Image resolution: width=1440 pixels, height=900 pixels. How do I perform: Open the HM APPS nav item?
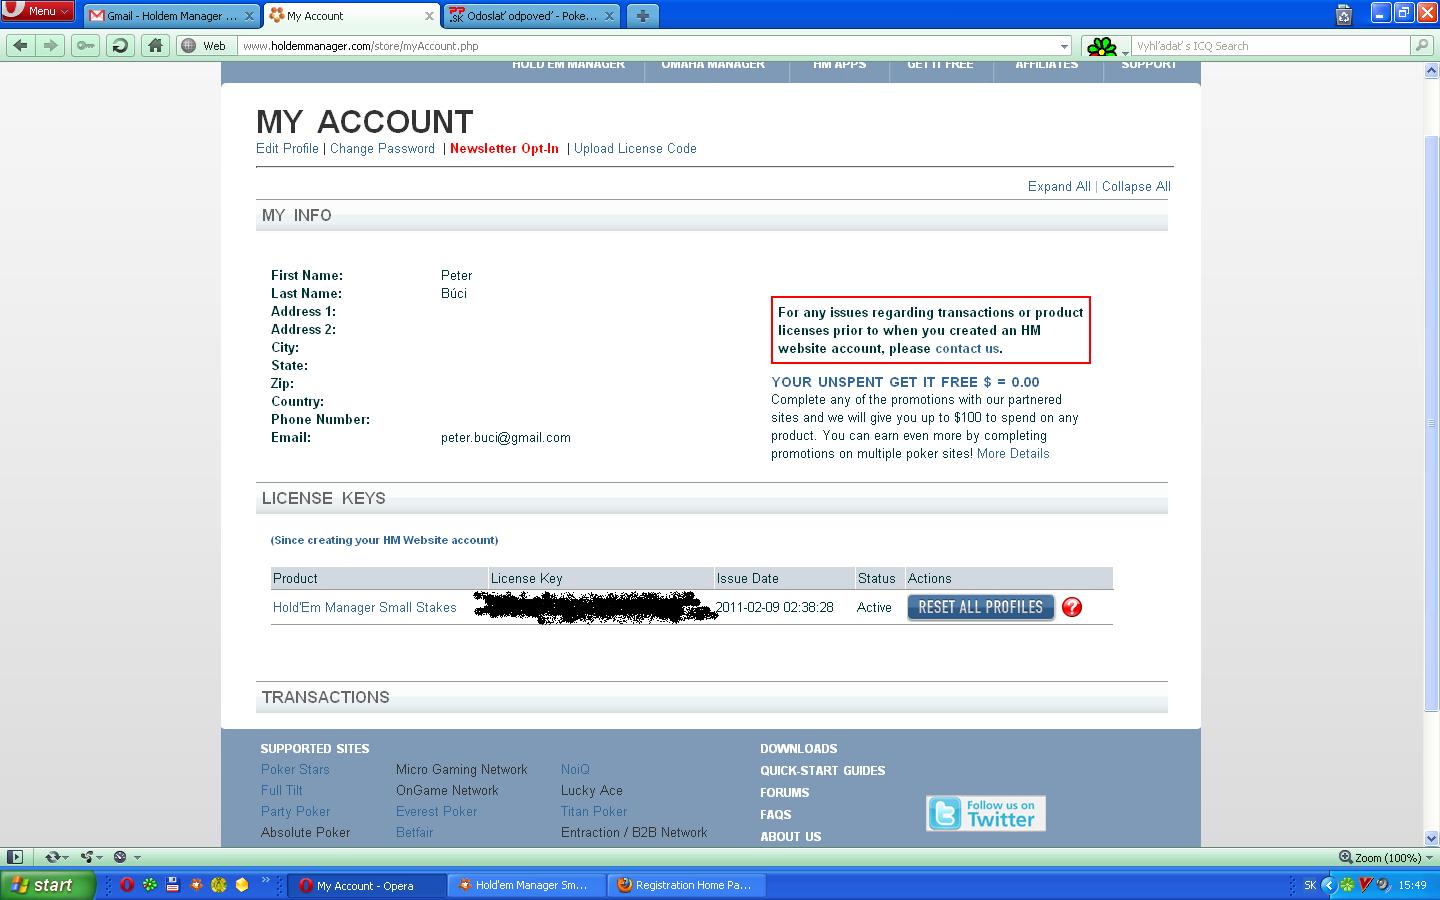[840, 66]
